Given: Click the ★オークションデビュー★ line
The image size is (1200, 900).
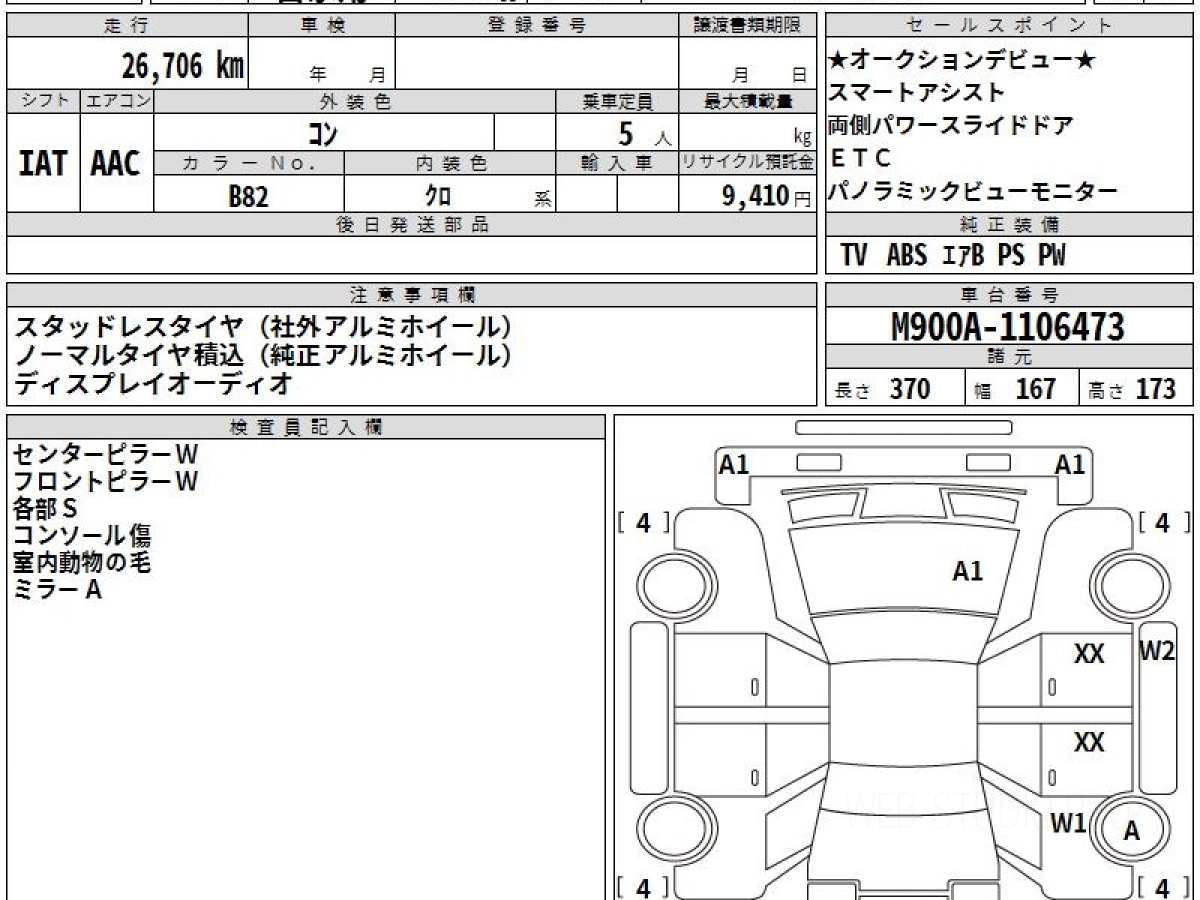Looking at the screenshot, I should click(x=962, y=60).
